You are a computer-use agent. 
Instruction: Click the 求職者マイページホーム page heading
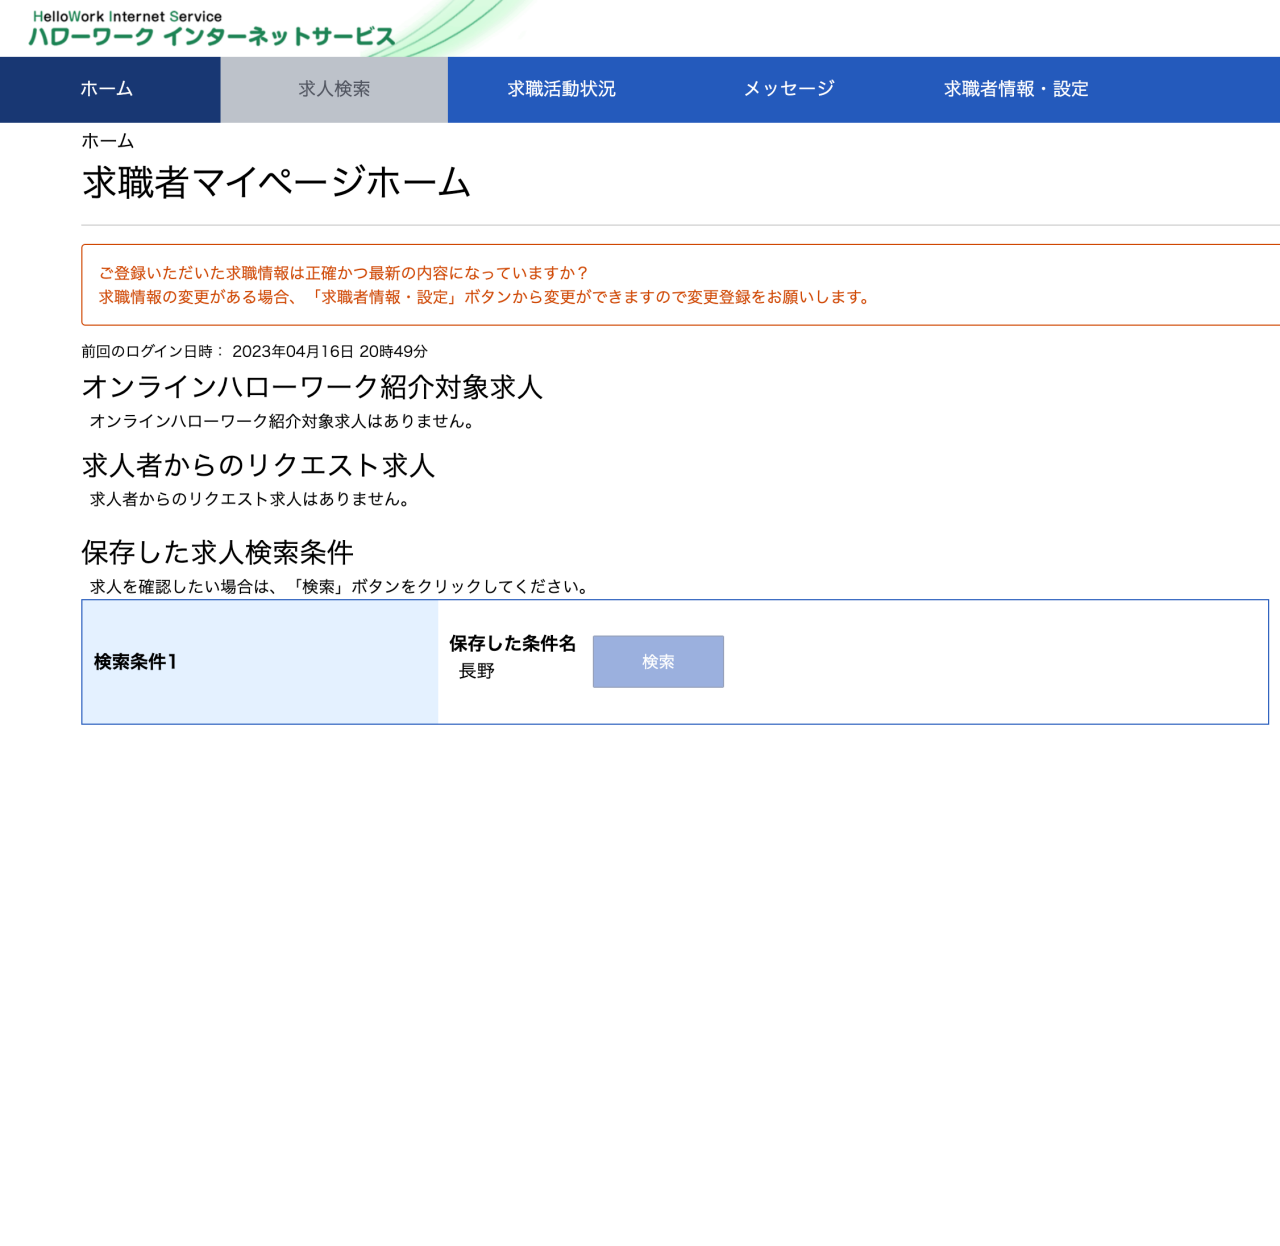tap(276, 183)
